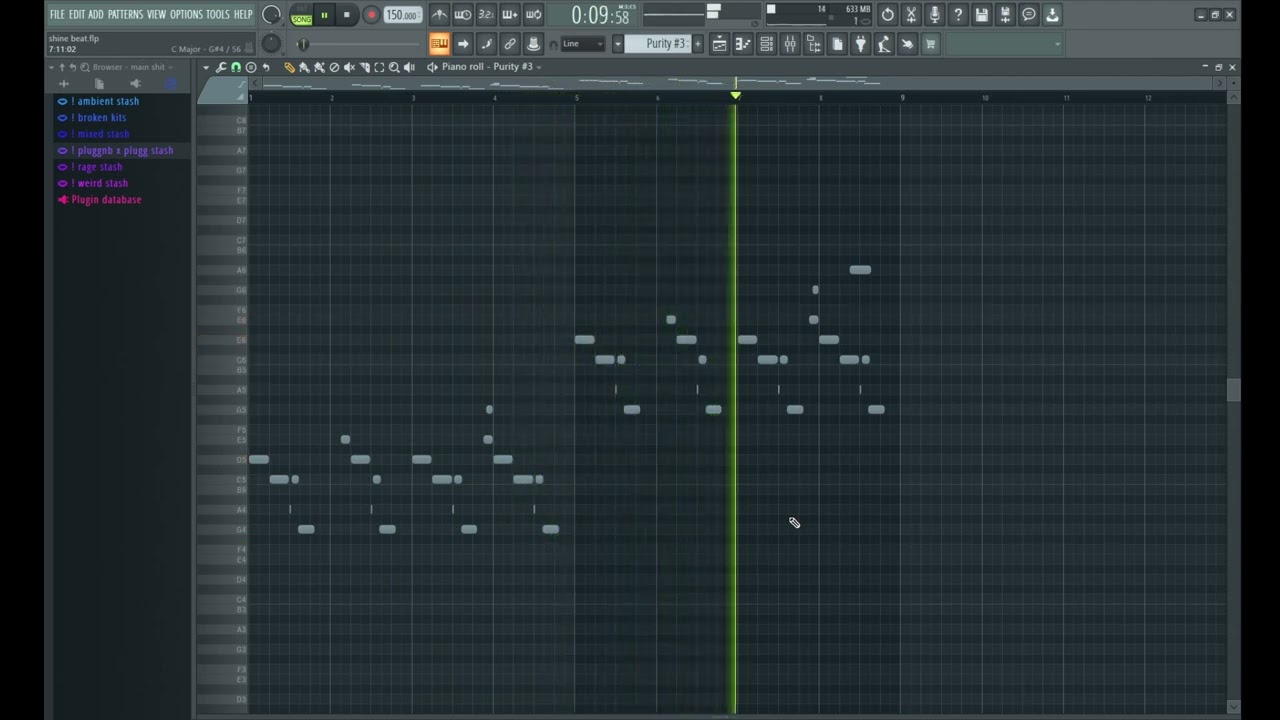Select the piano roll Select tool
Viewport: 1280px width, 720px height.
pyautogui.click(x=379, y=67)
